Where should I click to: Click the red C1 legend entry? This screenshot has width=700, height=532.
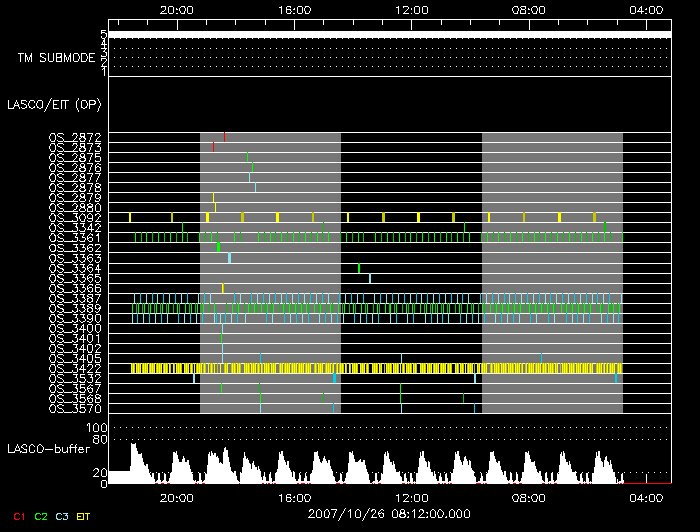click(18, 516)
